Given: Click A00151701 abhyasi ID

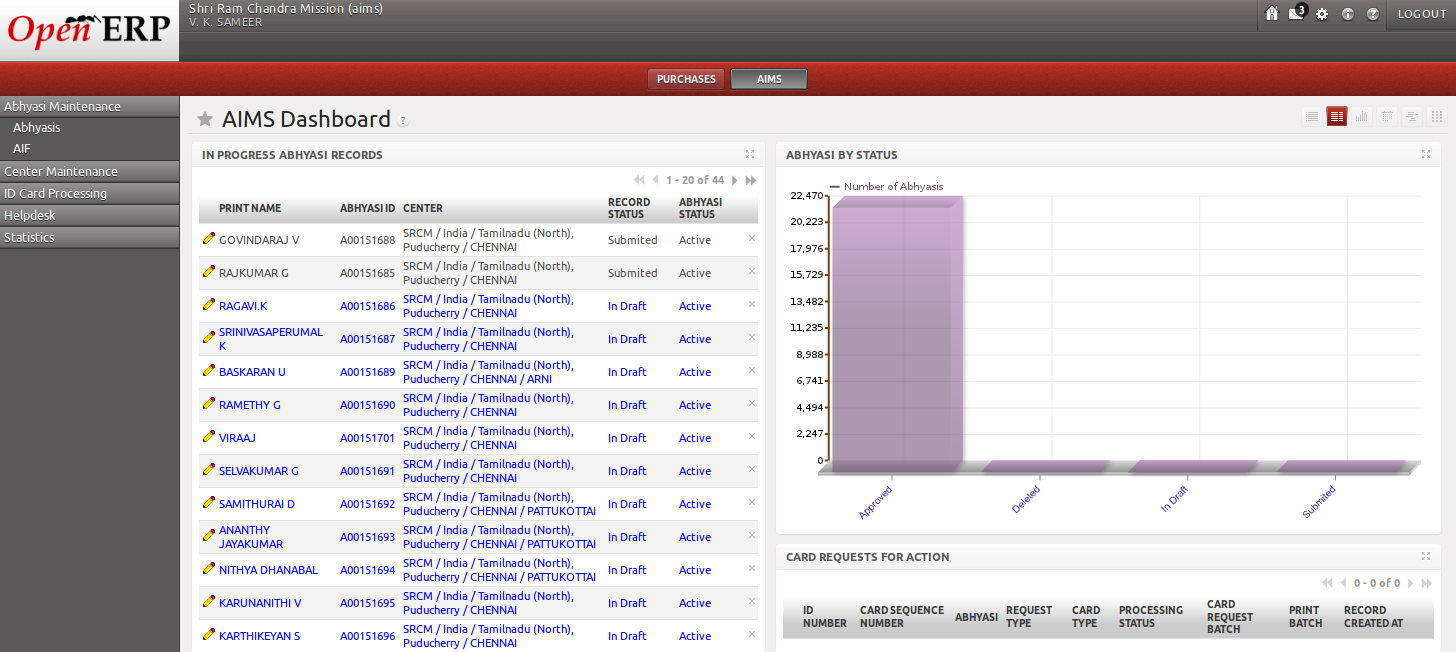Looking at the screenshot, I should point(367,438).
